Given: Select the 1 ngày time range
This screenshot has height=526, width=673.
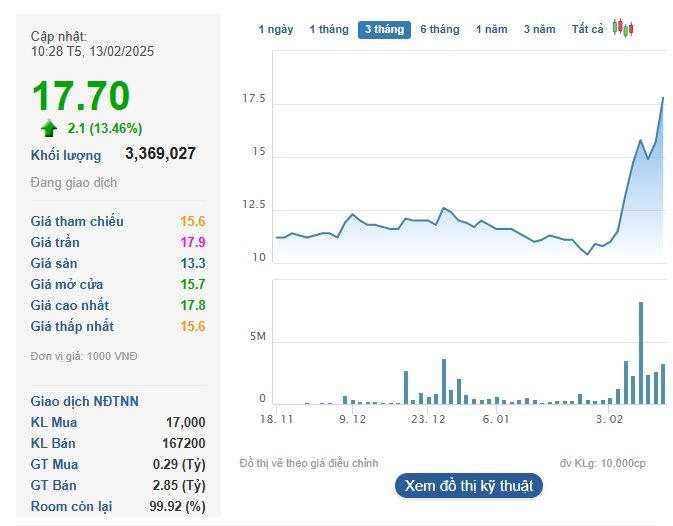Looking at the screenshot, I should pos(276,30).
